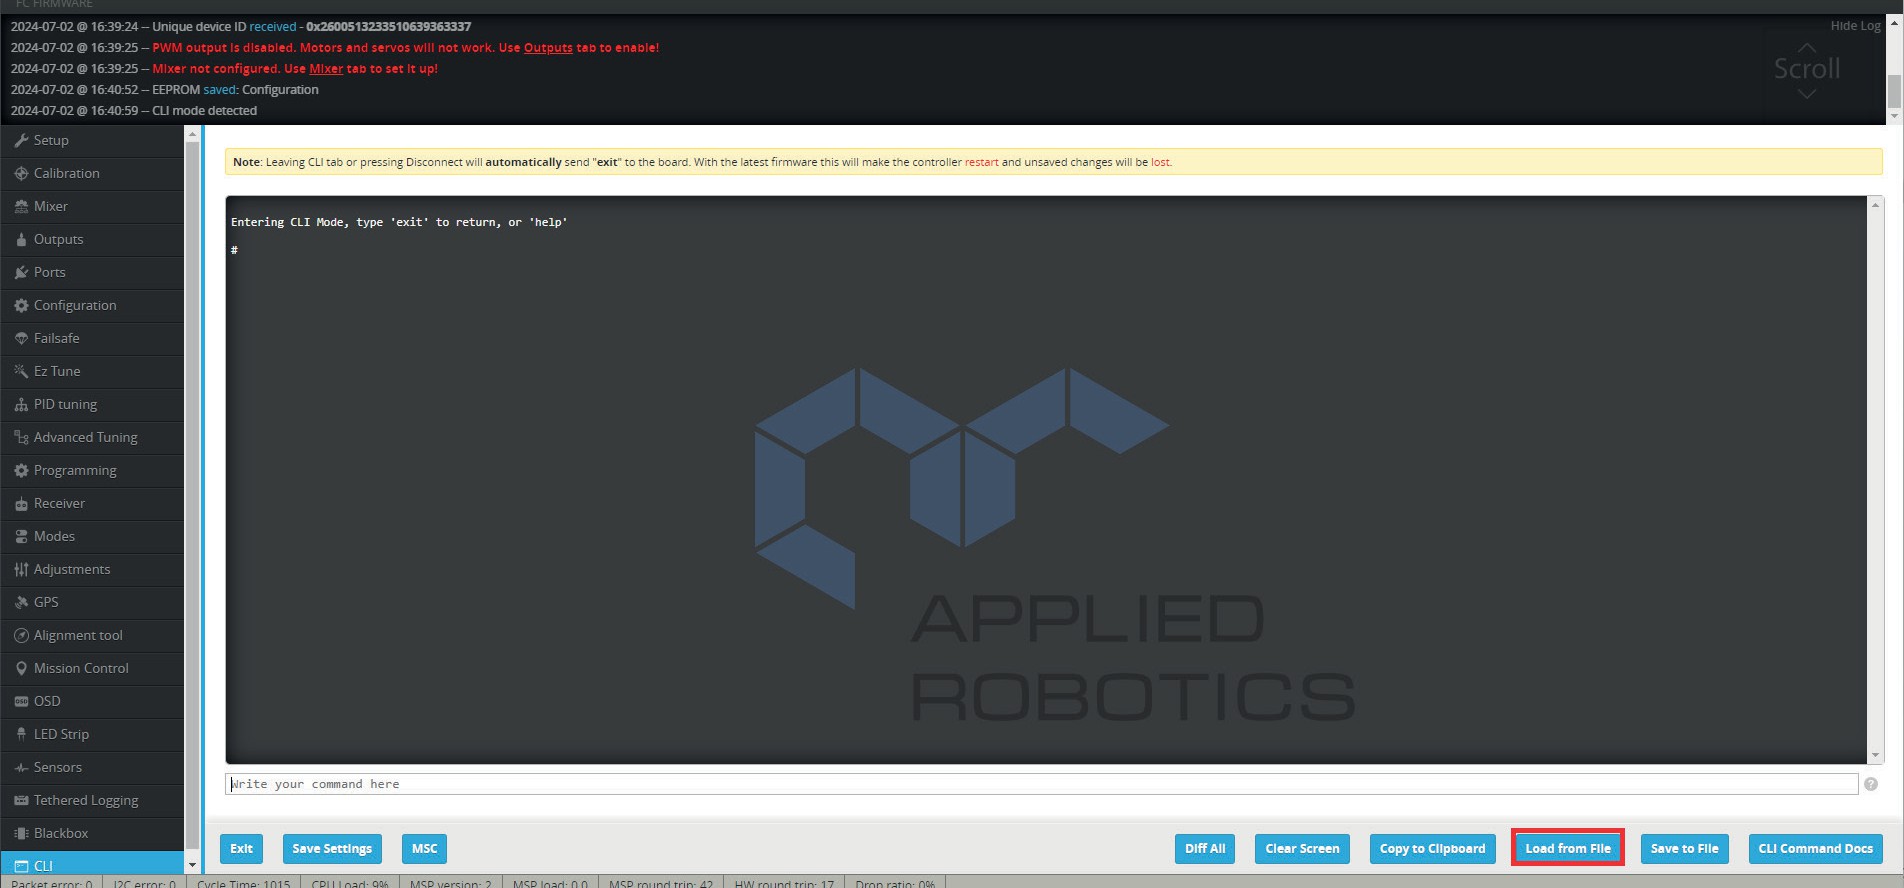Click the Calibration icon in sidebar

(21, 174)
